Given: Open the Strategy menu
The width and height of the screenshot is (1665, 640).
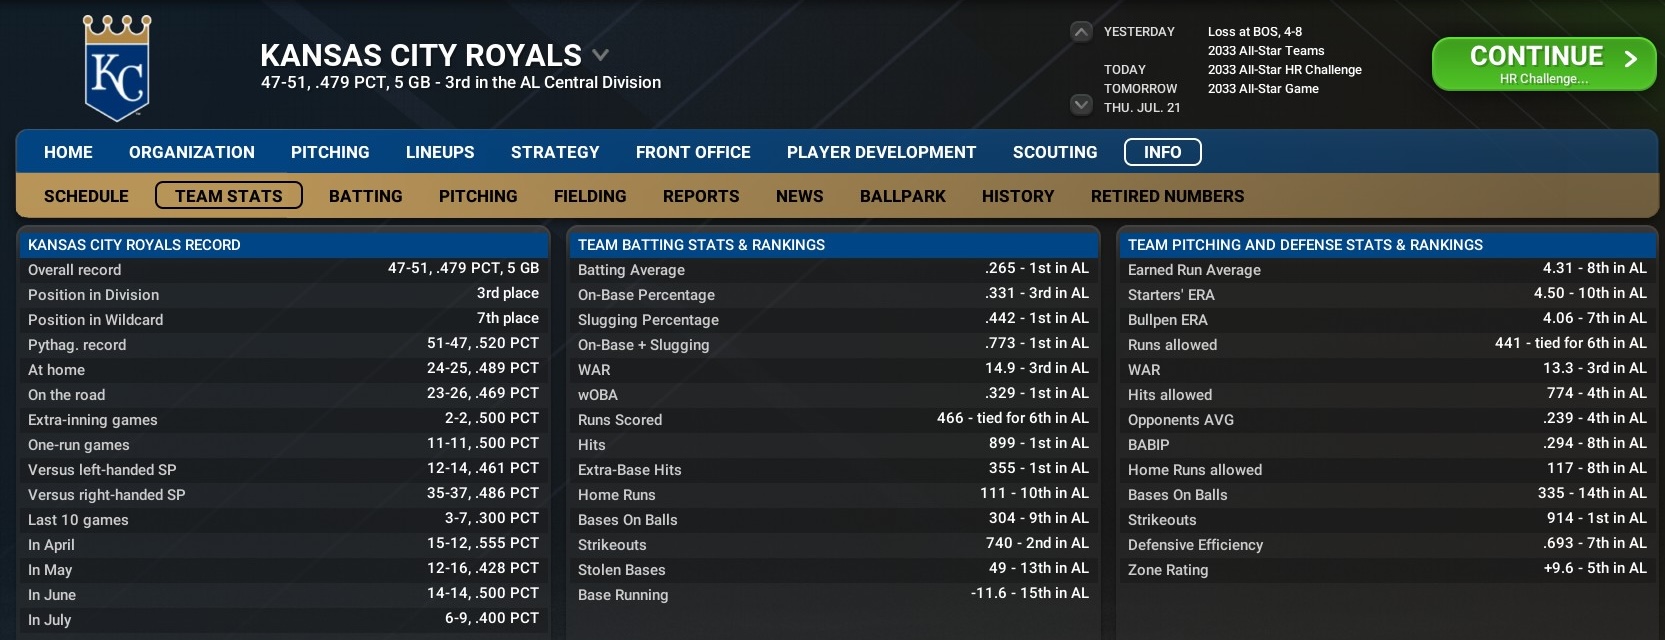Looking at the screenshot, I should tap(555, 152).
